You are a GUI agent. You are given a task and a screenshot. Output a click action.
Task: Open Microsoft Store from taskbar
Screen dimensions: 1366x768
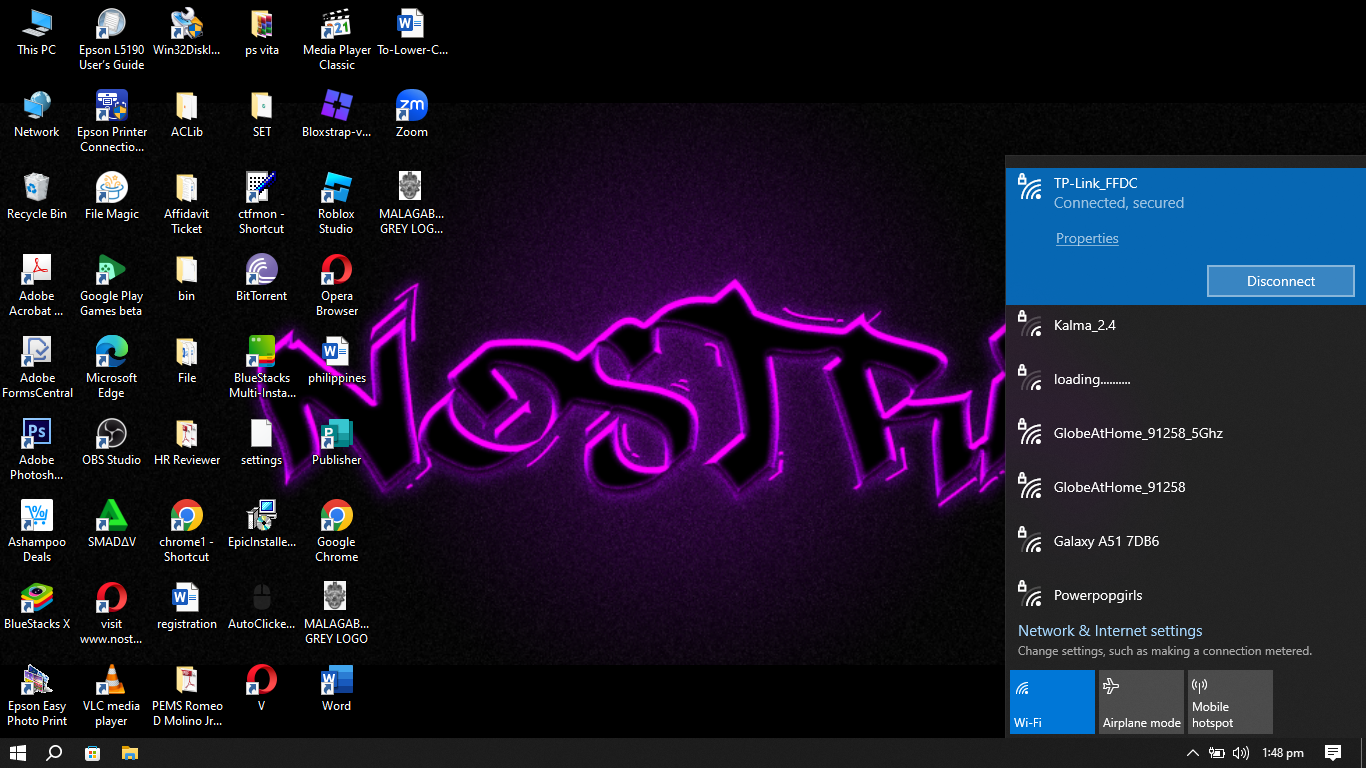(x=92, y=753)
